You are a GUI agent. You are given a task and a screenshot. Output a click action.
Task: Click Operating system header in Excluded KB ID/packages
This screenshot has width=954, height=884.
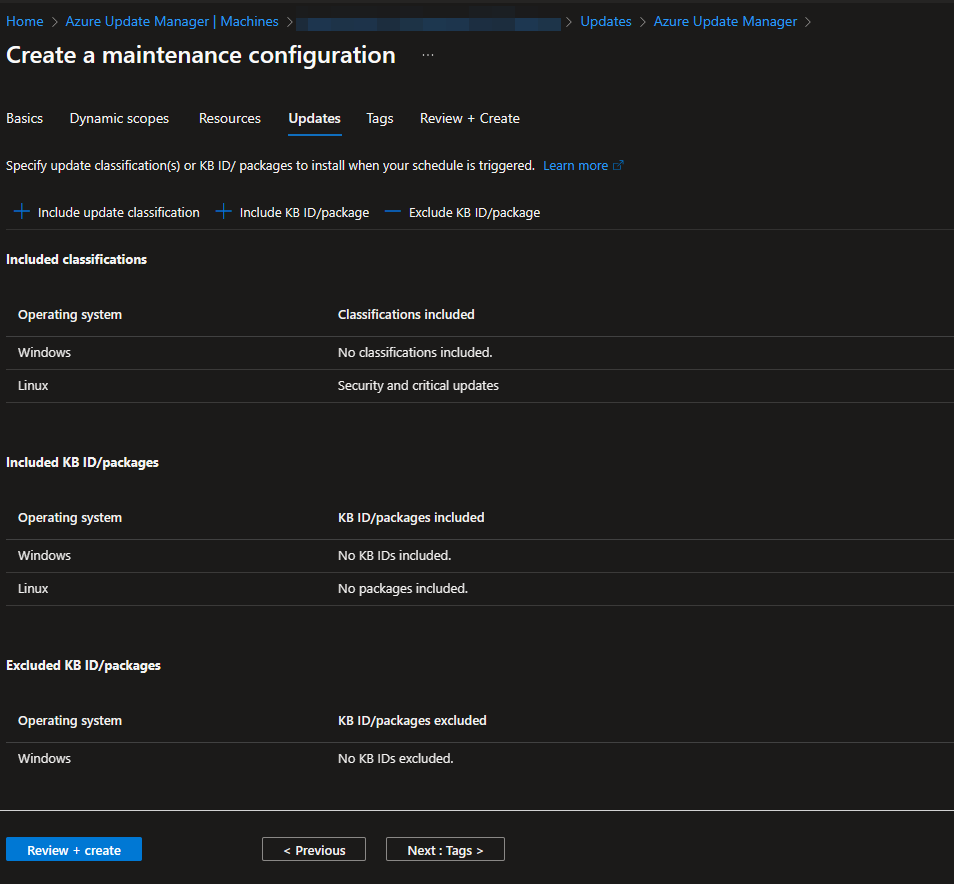70,721
